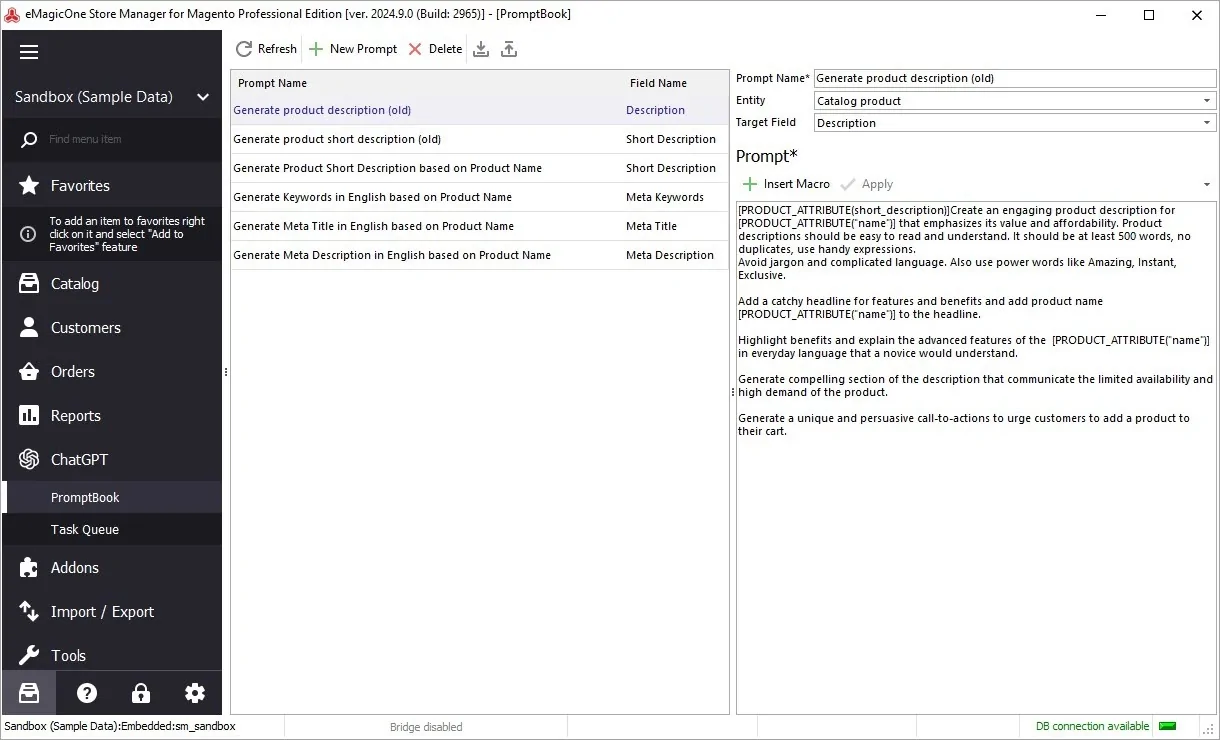The image size is (1220, 740).
Task: Click the 'Sandbox (Sample Data):Embedded:sm_sandbox' status text
Action: tap(120, 726)
